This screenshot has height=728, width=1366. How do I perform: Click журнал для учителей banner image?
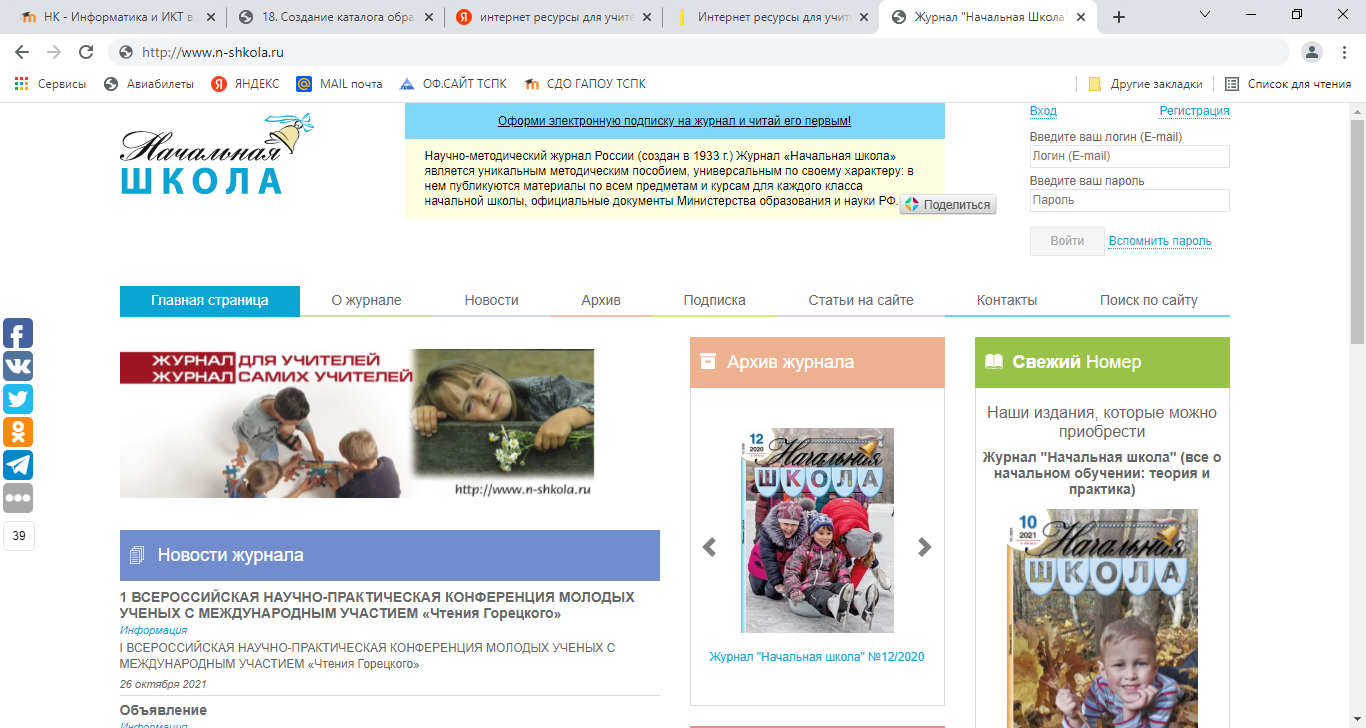click(x=357, y=423)
